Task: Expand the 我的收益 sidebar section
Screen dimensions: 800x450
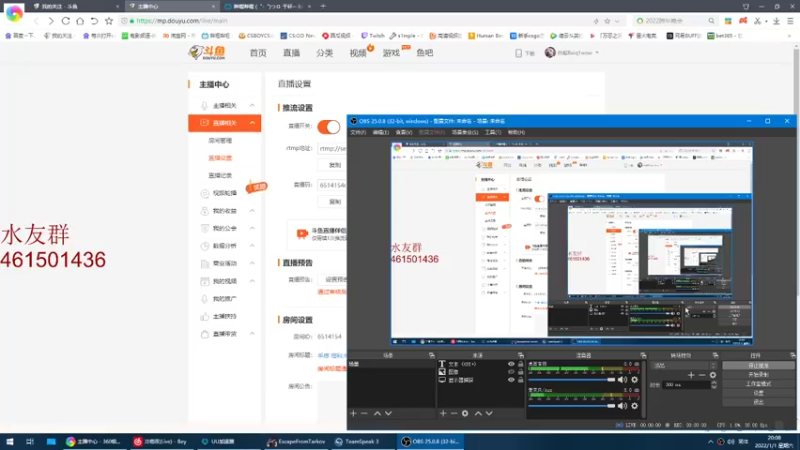Action: pyautogui.click(x=252, y=211)
